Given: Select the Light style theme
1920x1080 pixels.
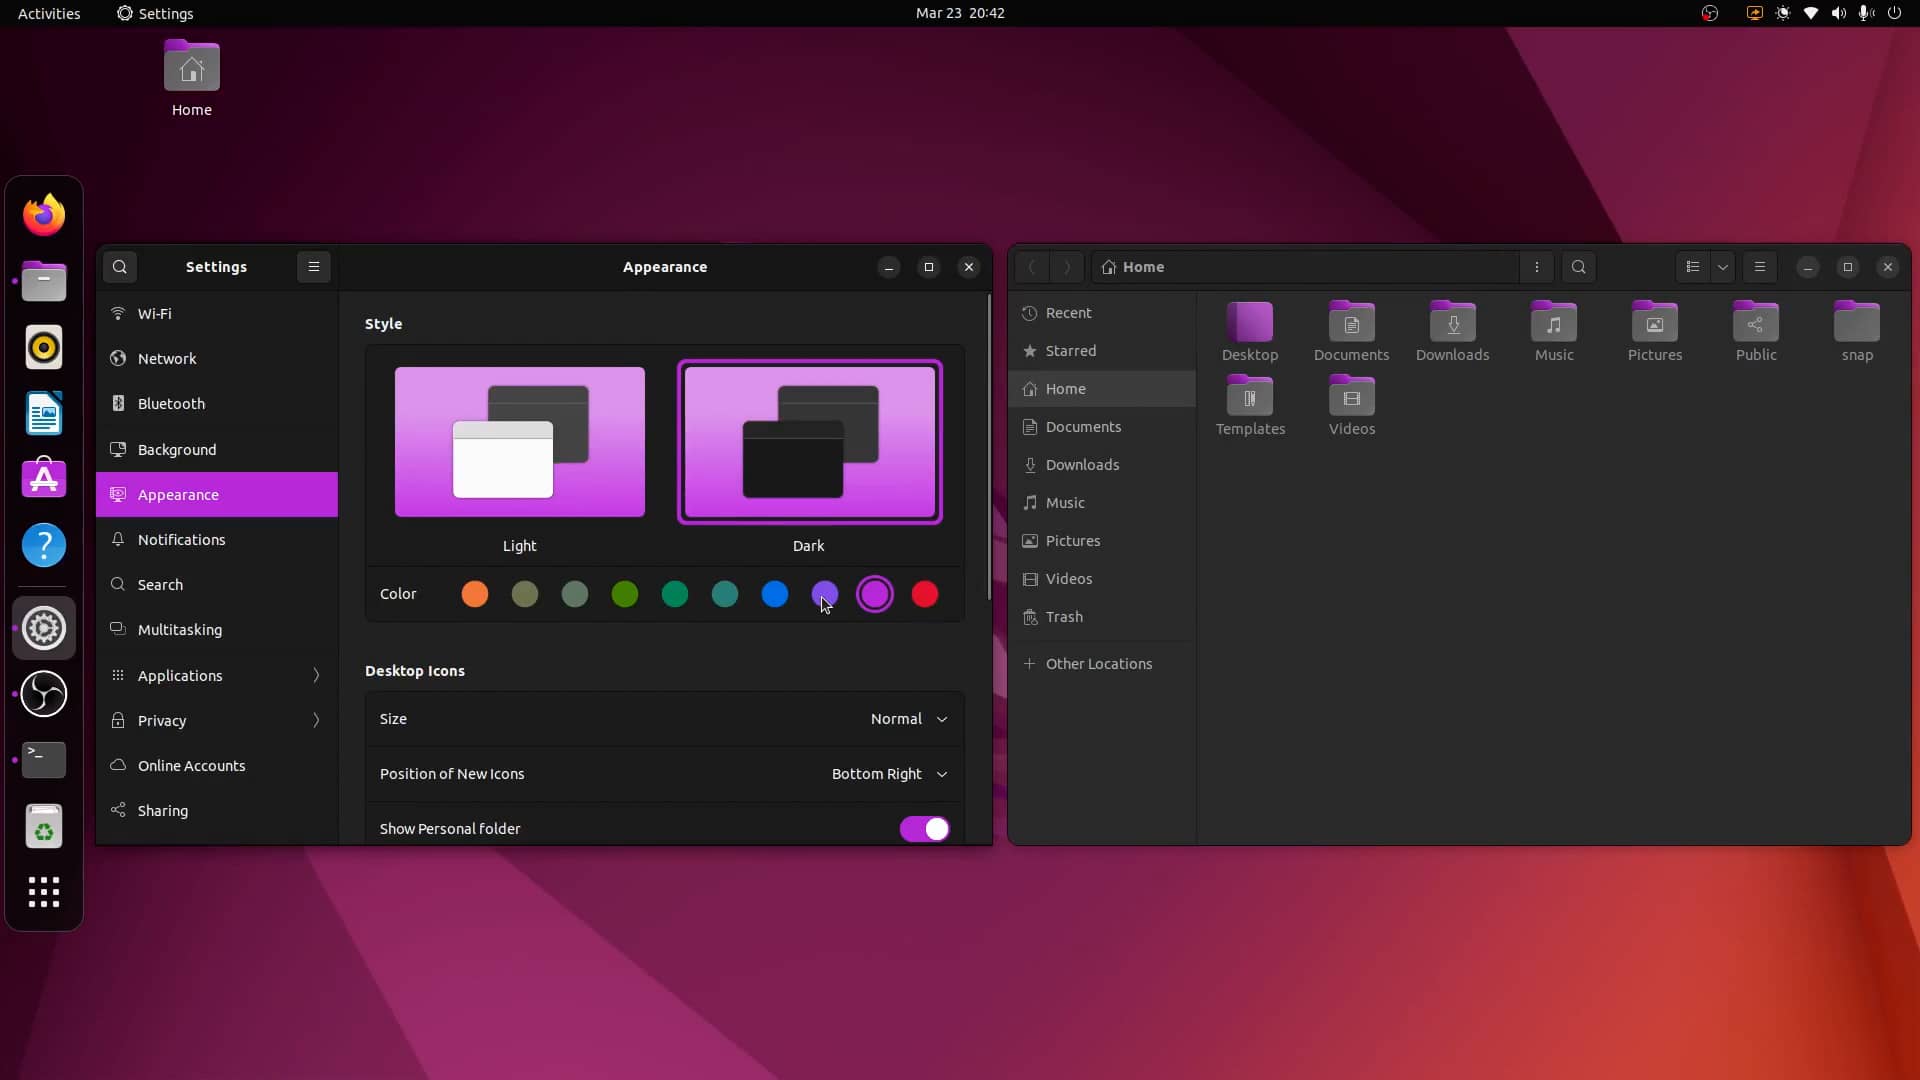Looking at the screenshot, I should pos(518,442).
